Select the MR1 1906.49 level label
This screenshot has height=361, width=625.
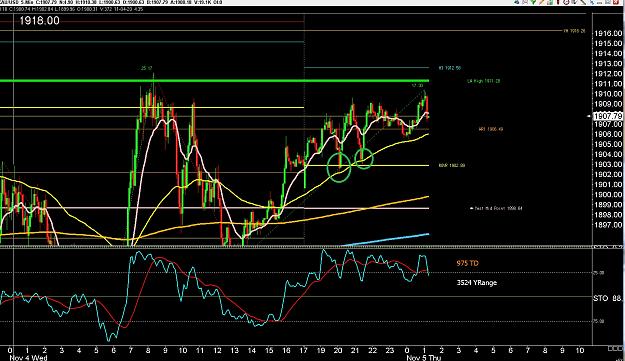click(490, 129)
